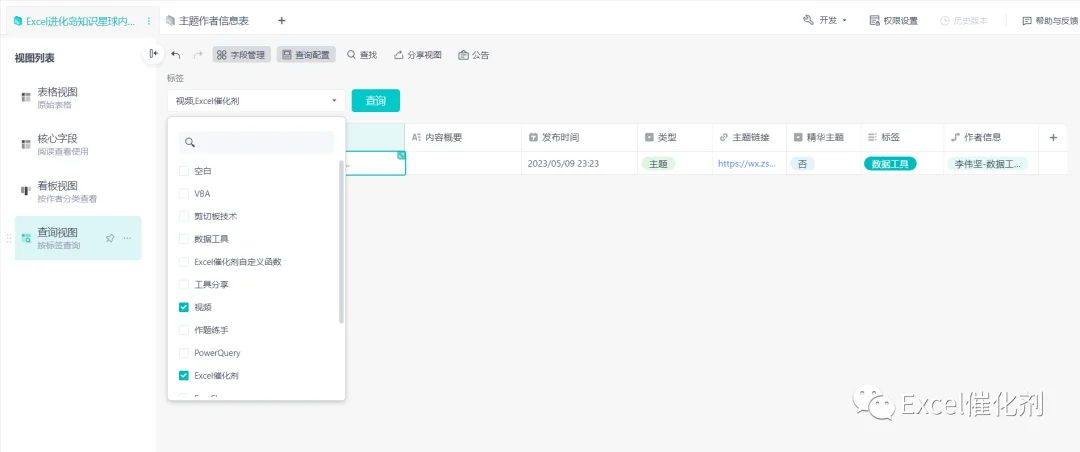Add a new column with plus icon
This screenshot has width=1080, height=452.
click(x=1052, y=138)
